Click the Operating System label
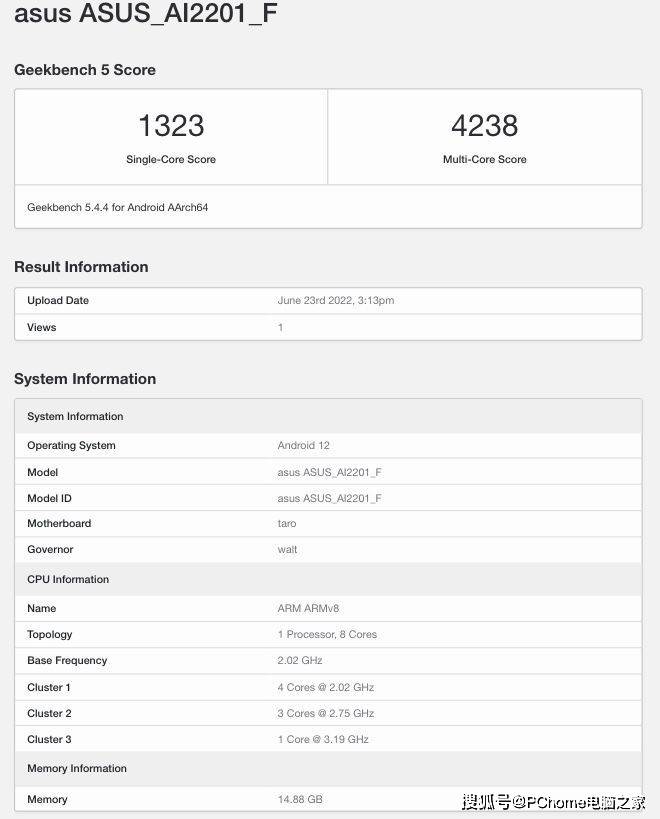The image size is (660, 819). 72,446
